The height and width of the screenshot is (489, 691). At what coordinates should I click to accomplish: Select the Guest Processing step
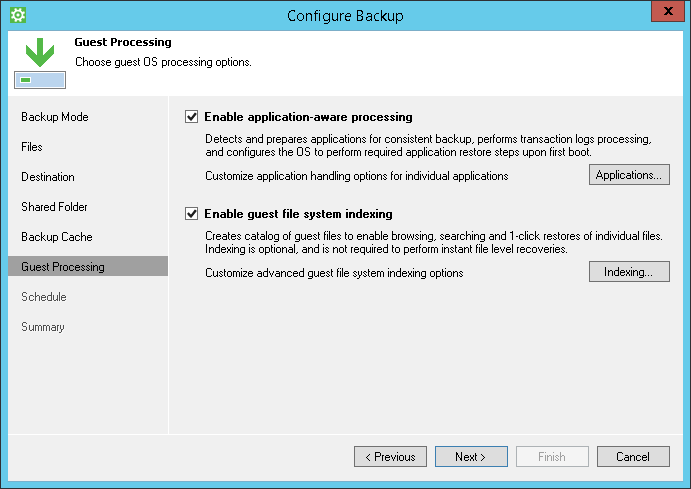[63, 267]
